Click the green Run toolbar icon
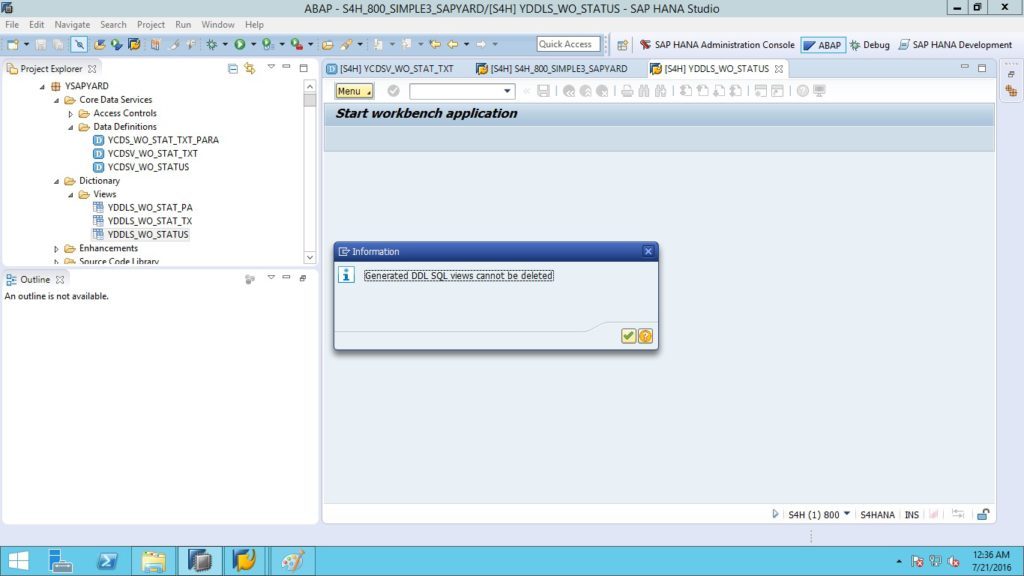This screenshot has width=1024, height=576. (240, 44)
